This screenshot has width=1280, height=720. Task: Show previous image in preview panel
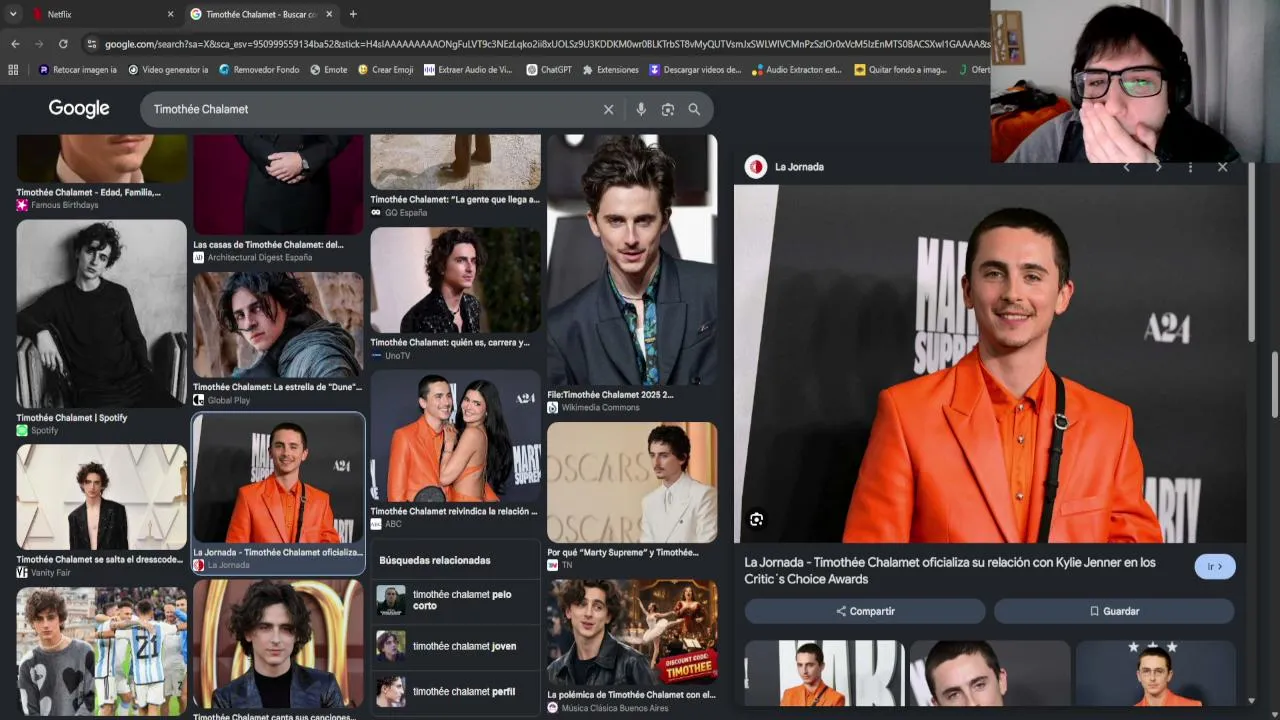[1127, 167]
